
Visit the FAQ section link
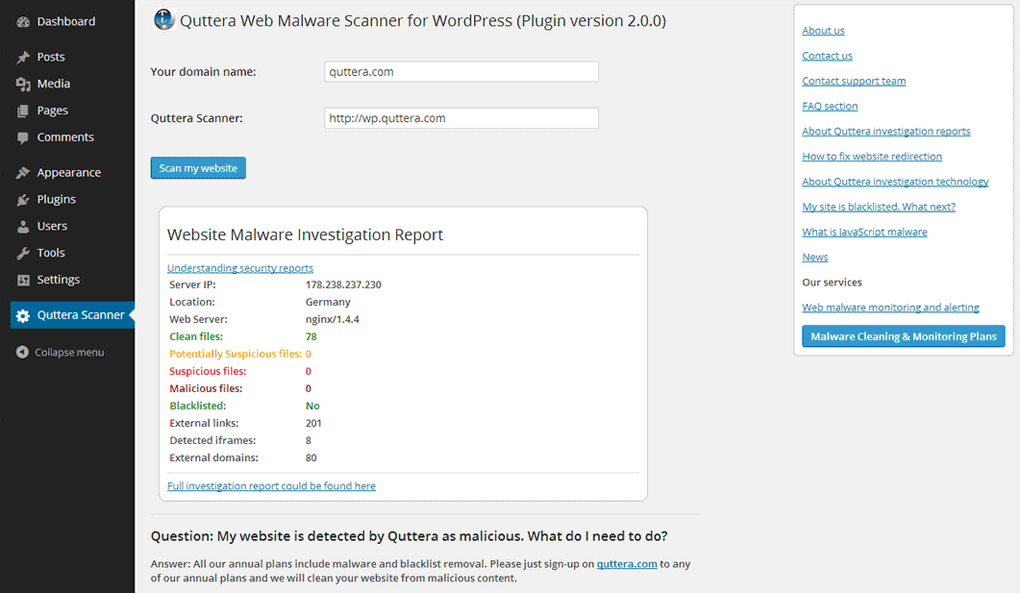tap(829, 106)
